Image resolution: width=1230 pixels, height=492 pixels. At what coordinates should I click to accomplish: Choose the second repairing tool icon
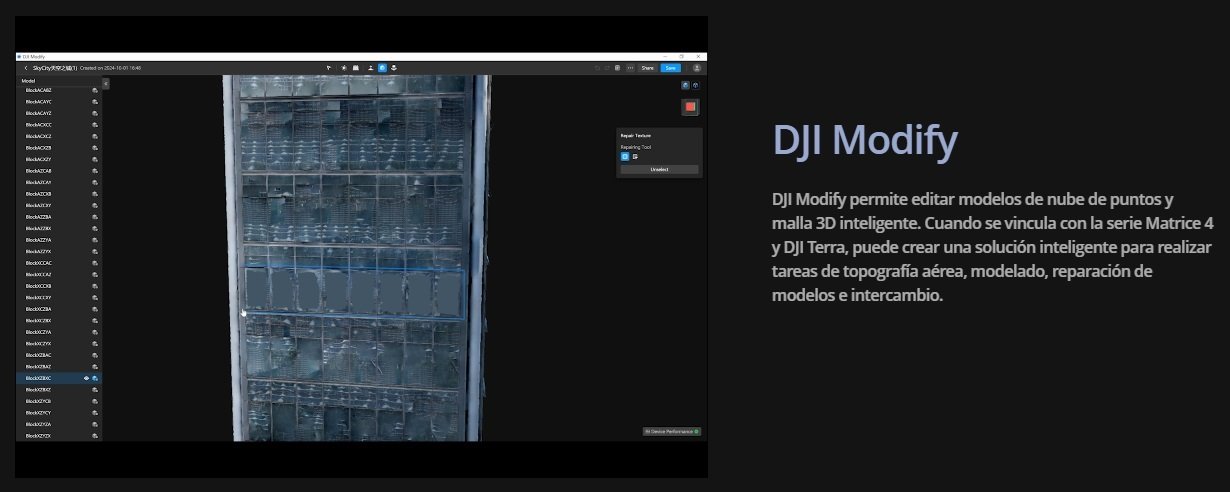click(635, 157)
